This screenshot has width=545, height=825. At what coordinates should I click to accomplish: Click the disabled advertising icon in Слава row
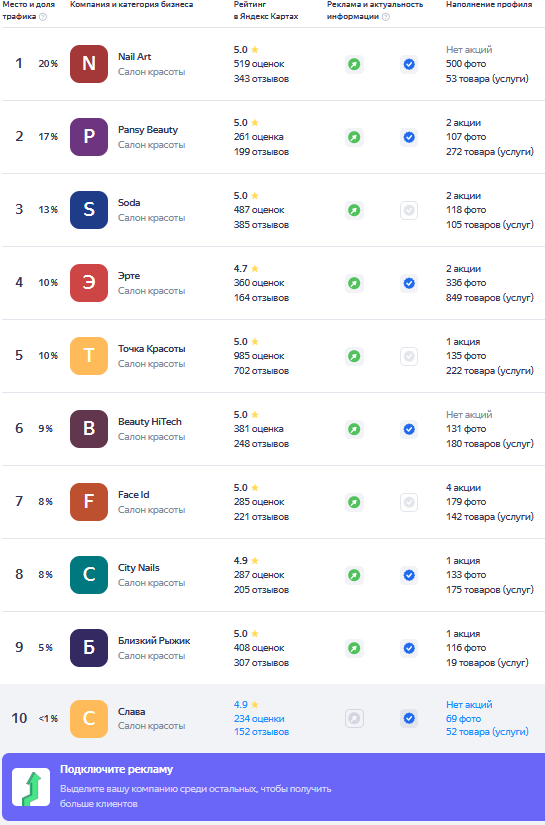point(354,718)
